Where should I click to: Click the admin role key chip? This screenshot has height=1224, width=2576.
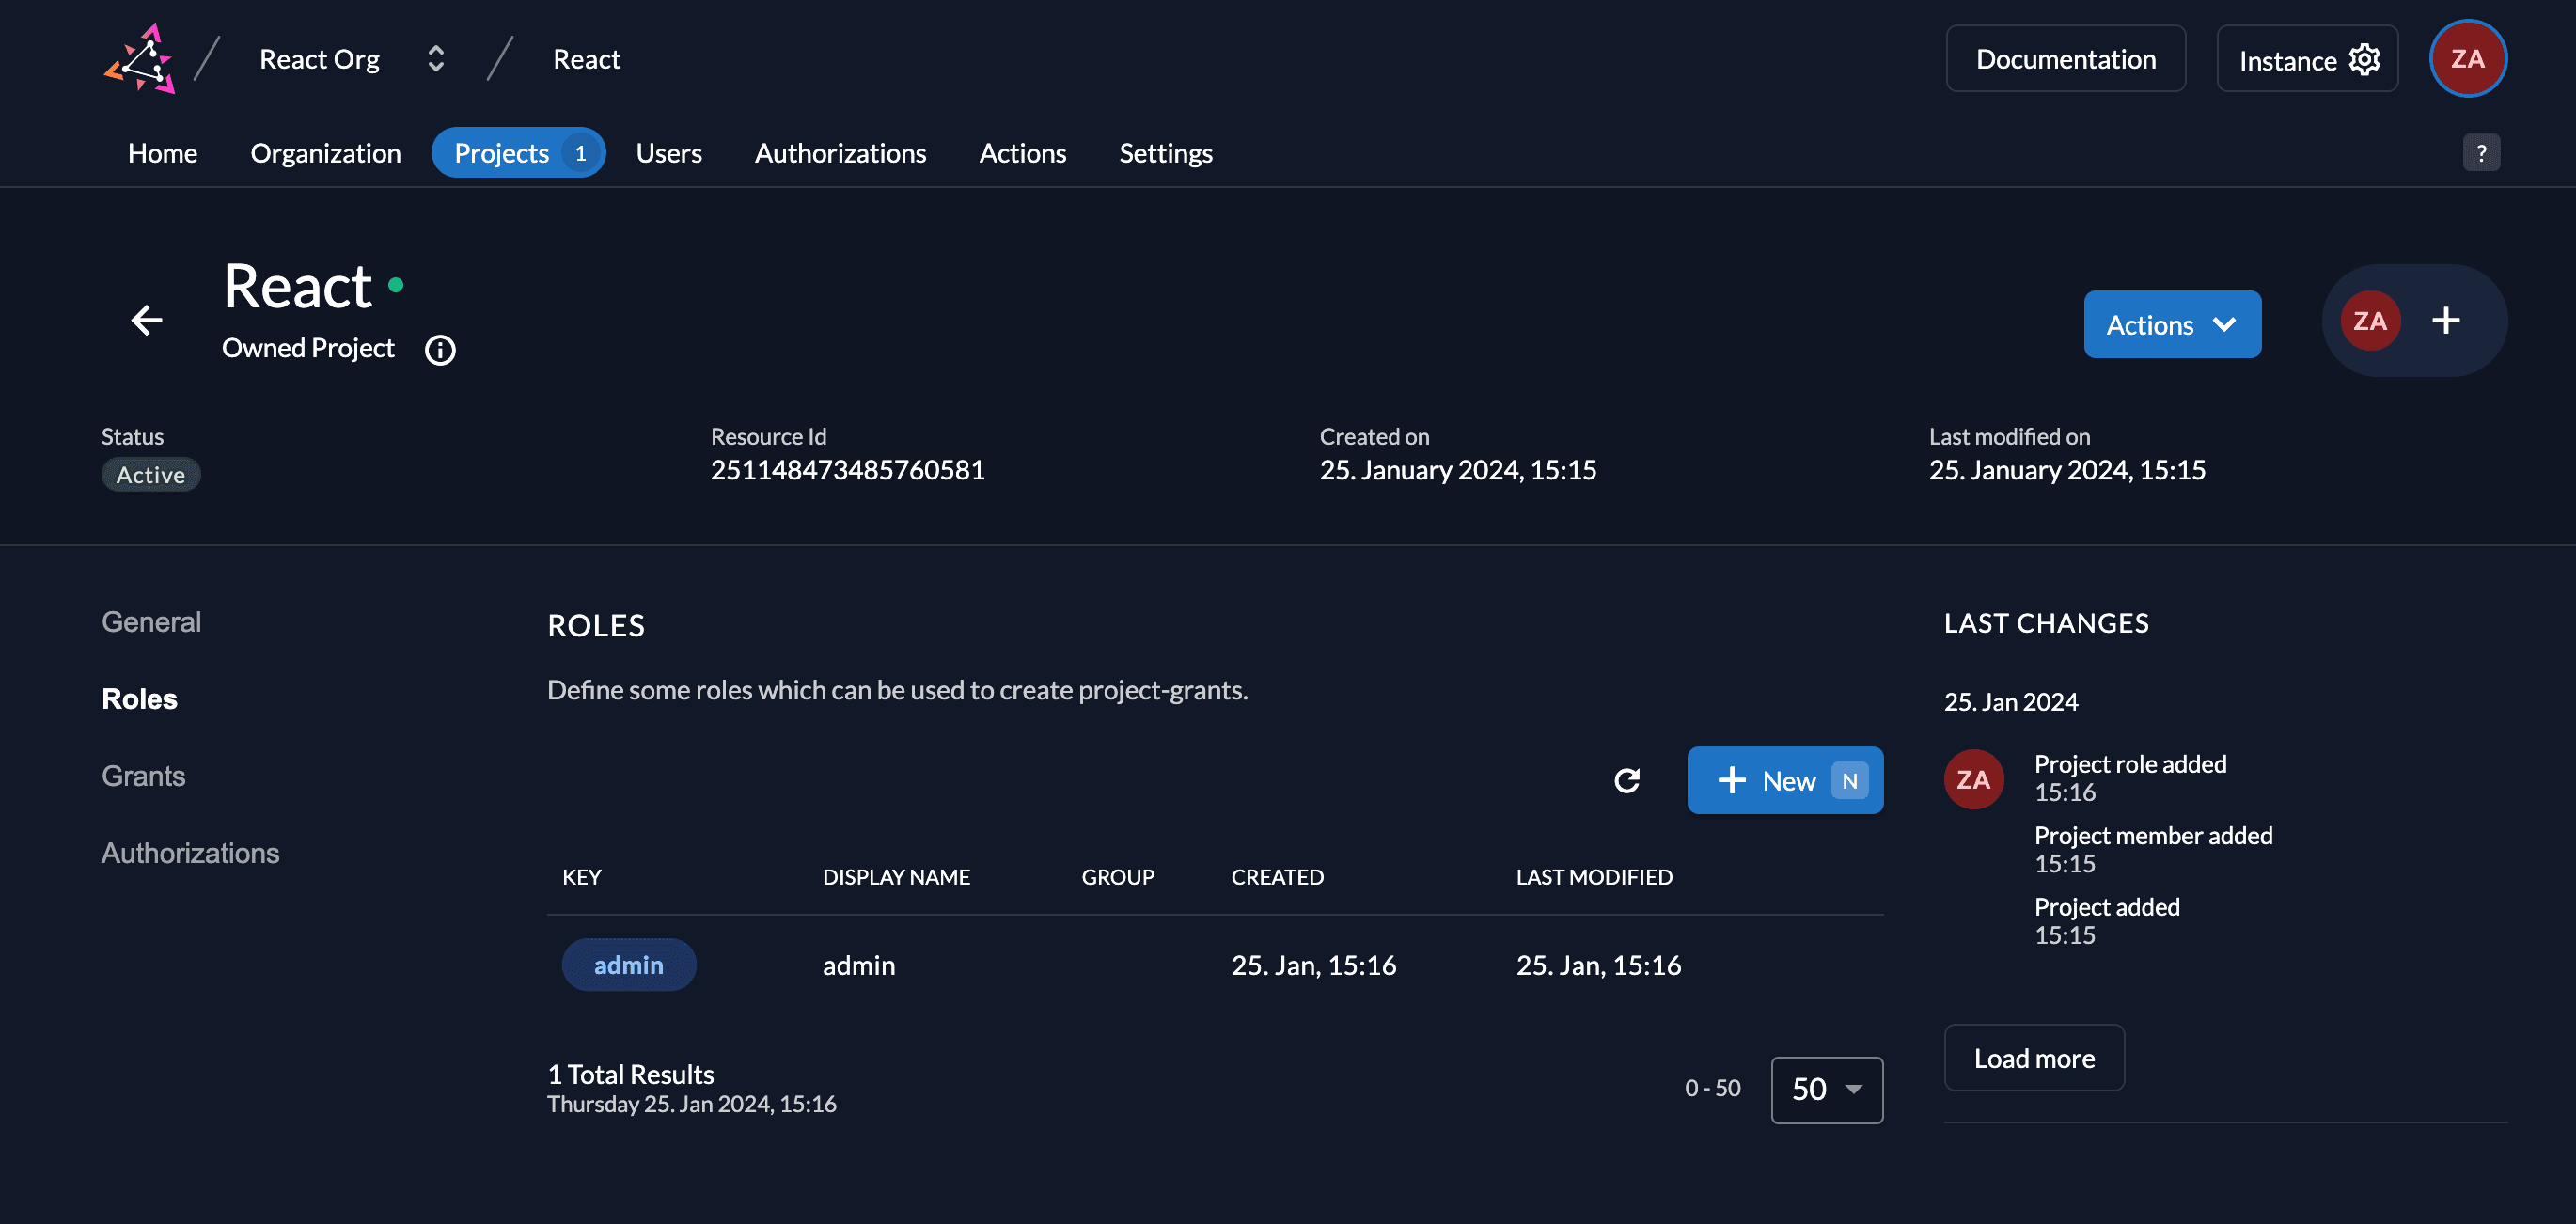click(x=628, y=965)
